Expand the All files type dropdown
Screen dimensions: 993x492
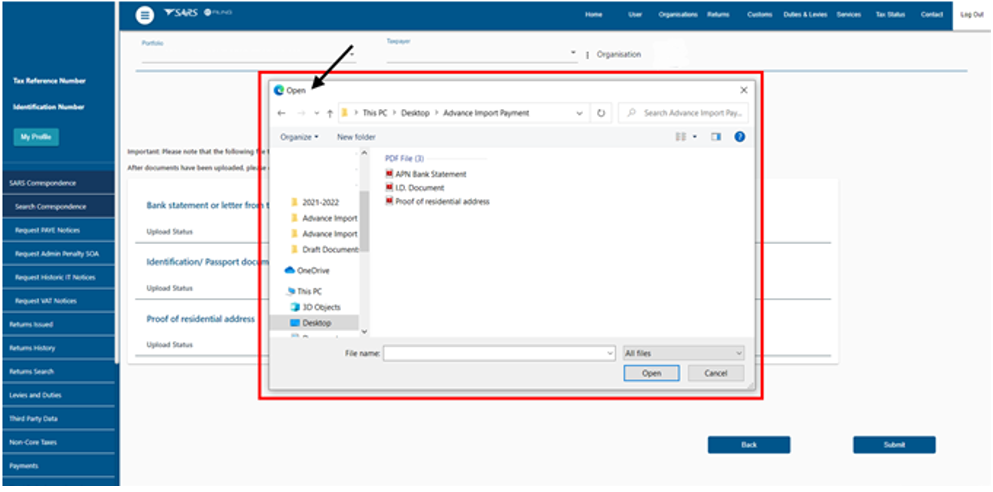[683, 353]
